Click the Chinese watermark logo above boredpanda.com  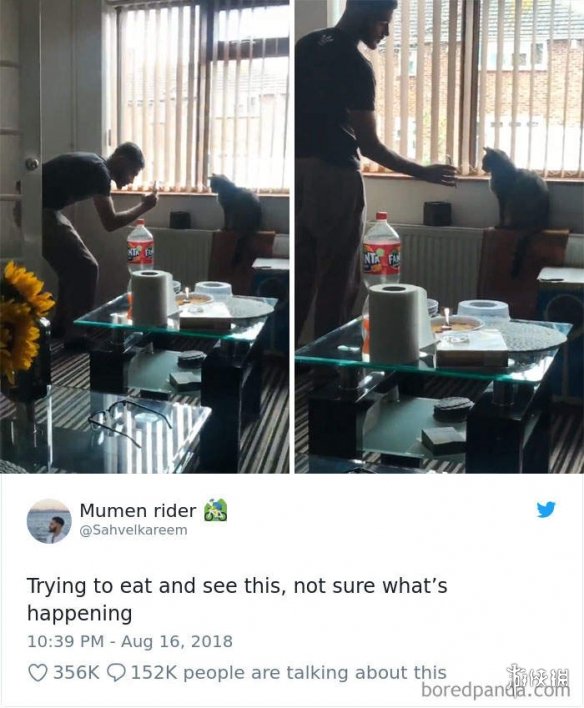(x=537, y=674)
